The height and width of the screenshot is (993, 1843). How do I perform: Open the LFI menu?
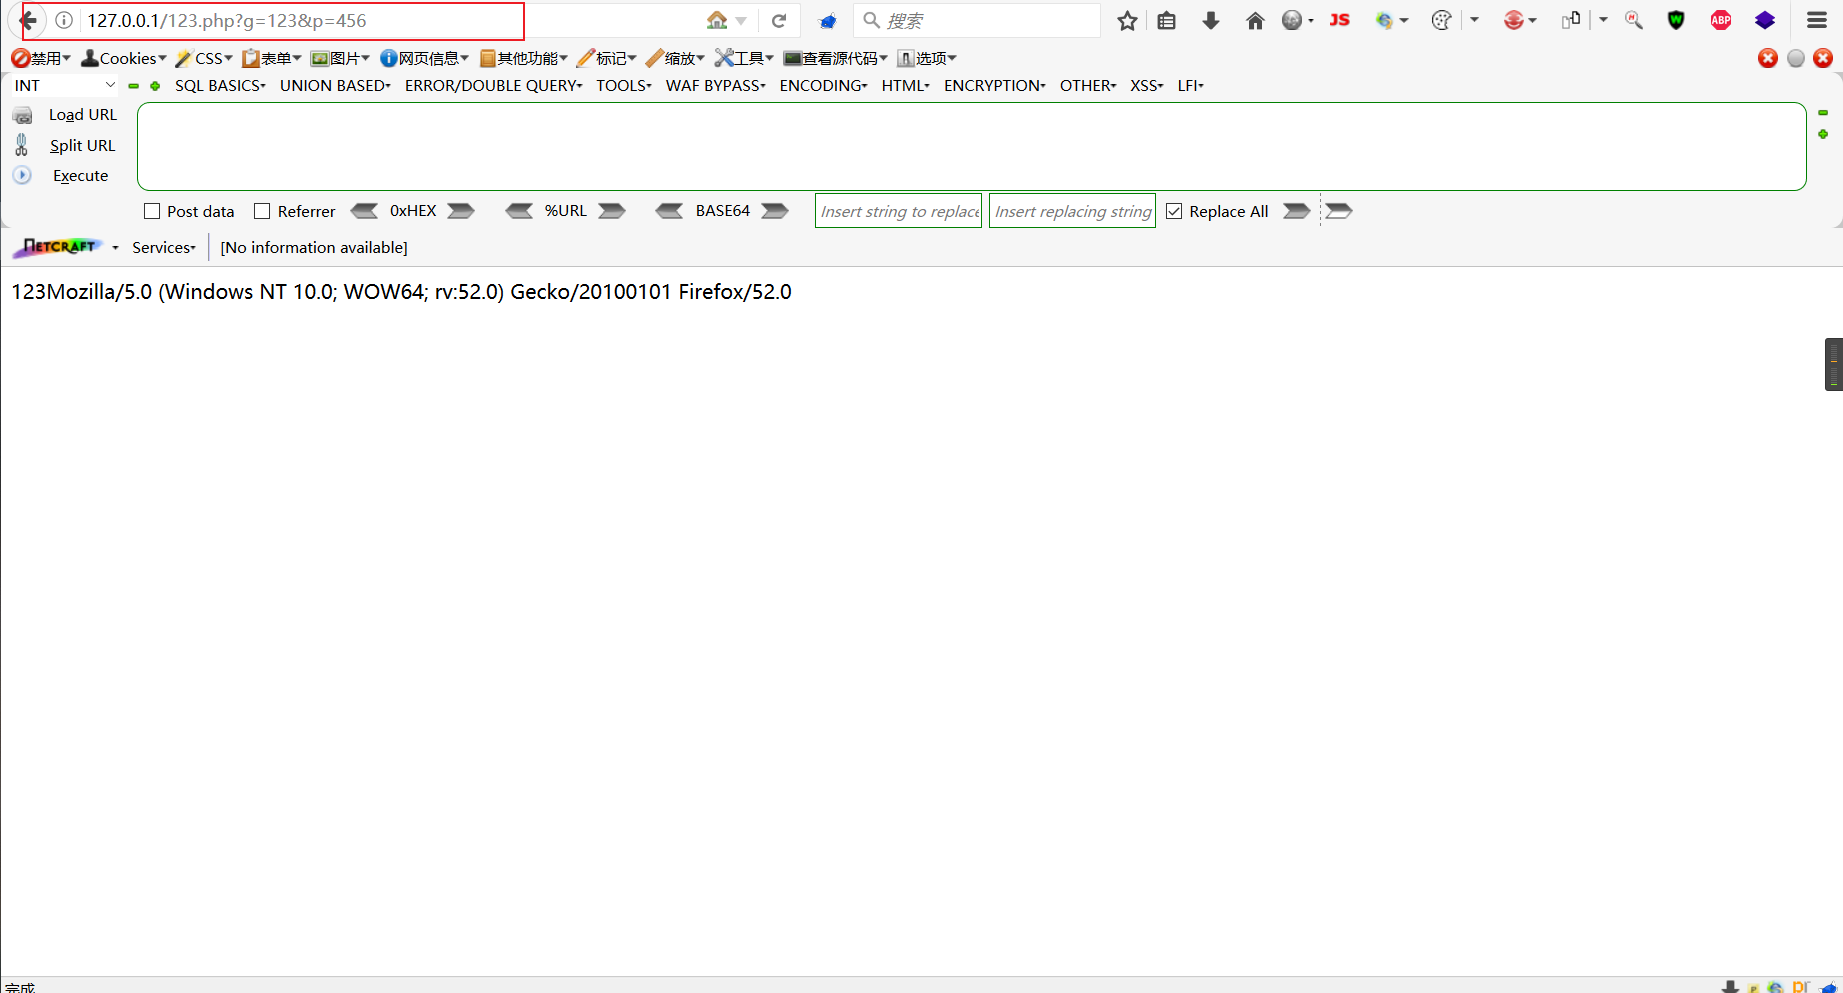pos(1190,86)
